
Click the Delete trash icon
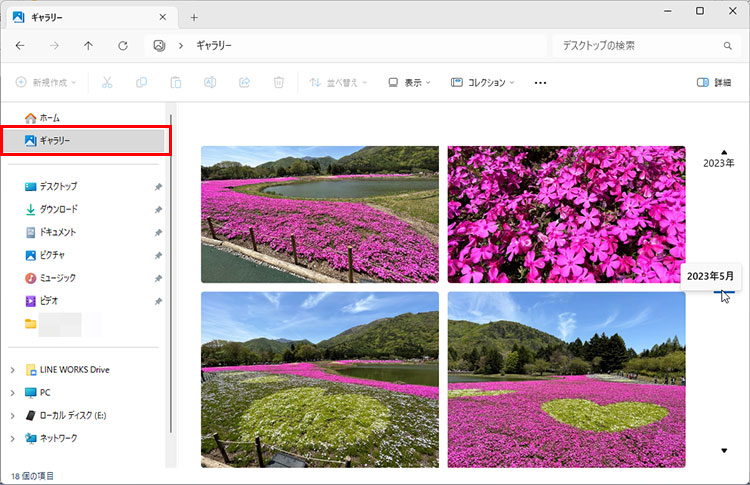pos(279,82)
